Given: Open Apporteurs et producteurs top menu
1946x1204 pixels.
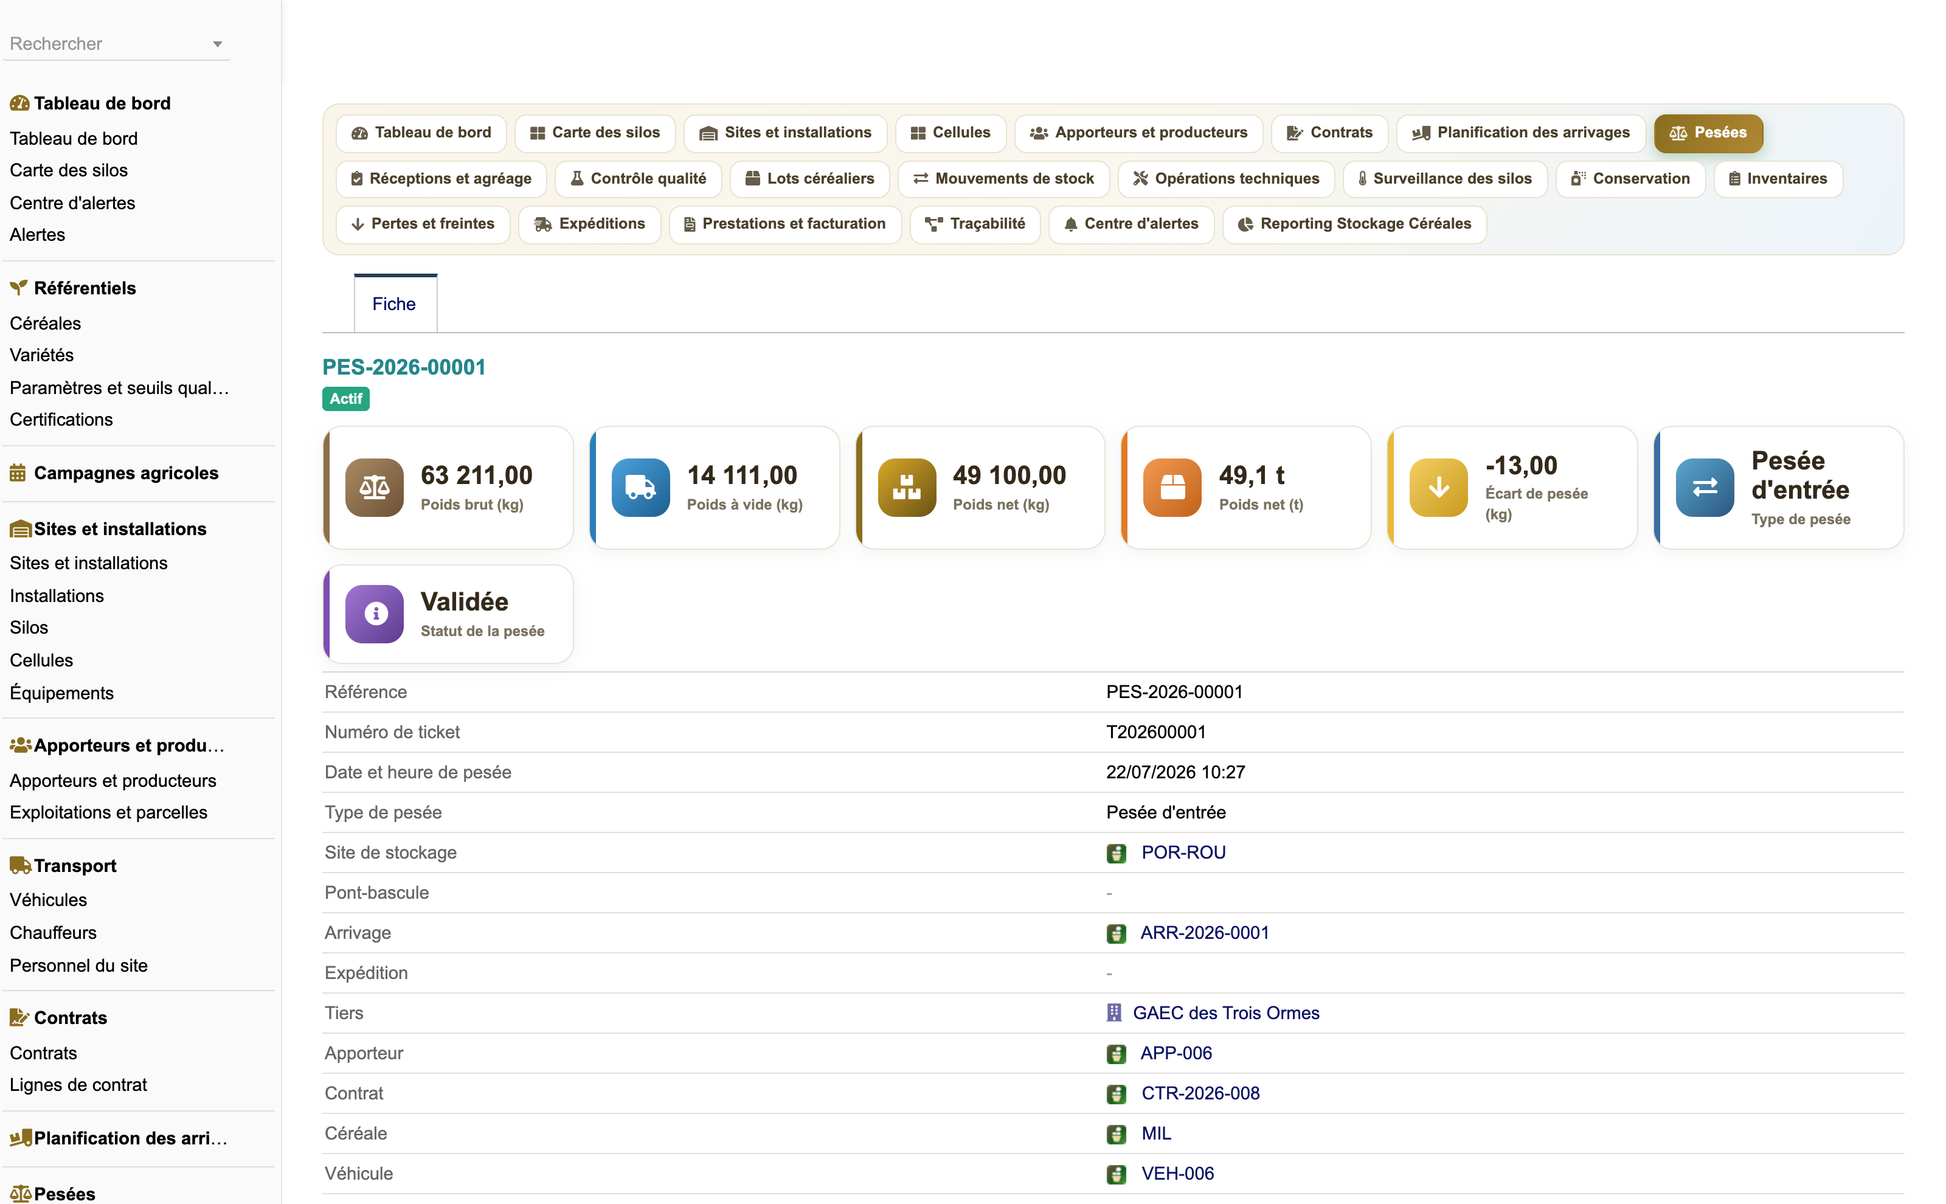Looking at the screenshot, I should tap(1139, 133).
